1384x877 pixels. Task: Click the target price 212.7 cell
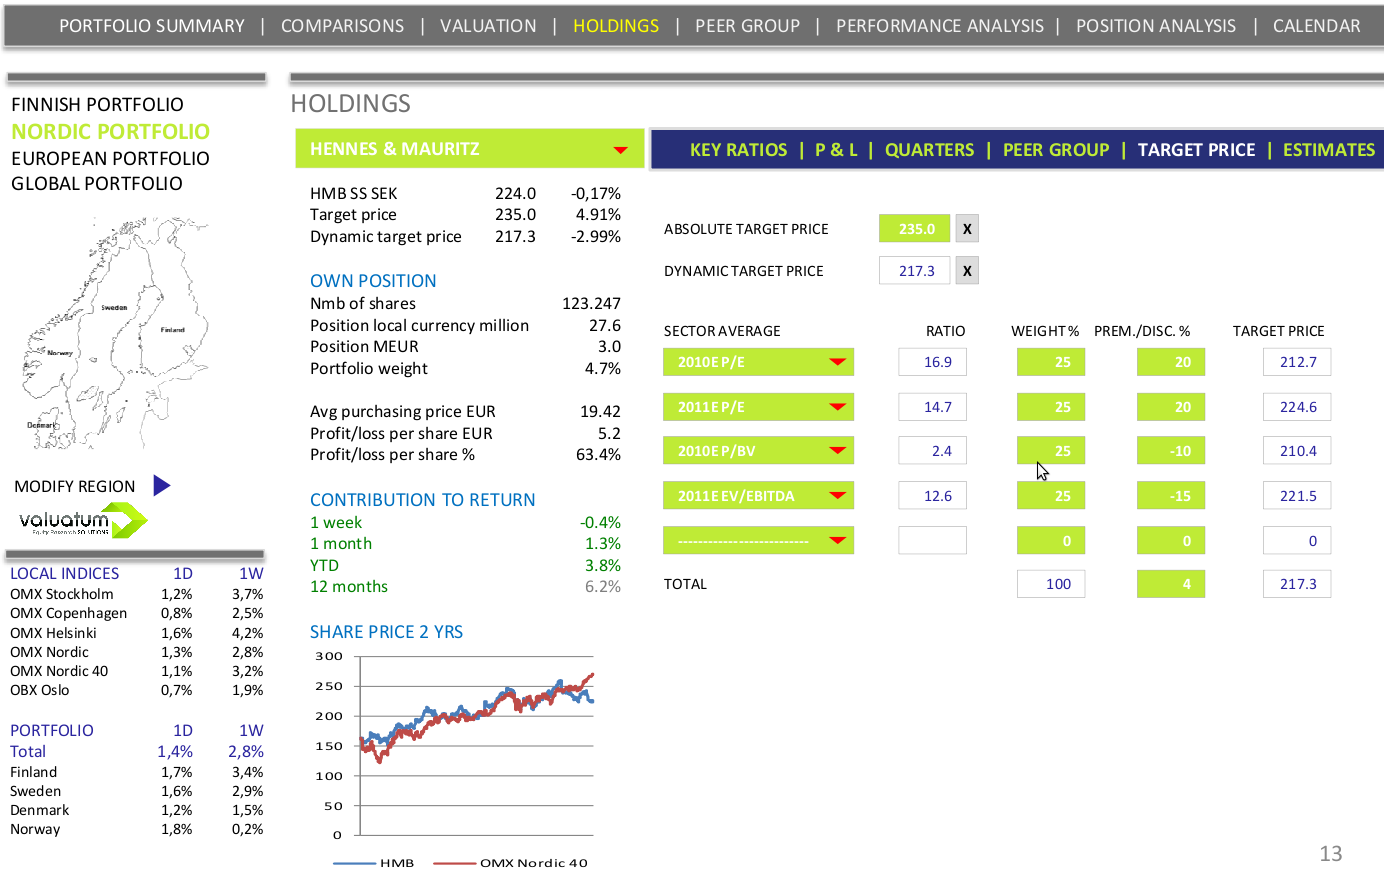coord(1297,362)
